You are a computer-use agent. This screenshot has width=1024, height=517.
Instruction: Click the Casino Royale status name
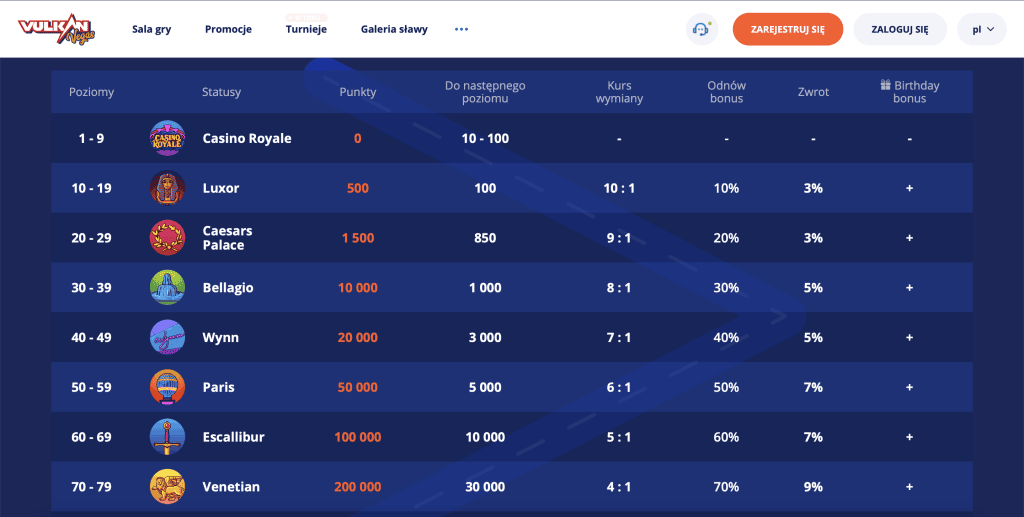click(x=247, y=138)
